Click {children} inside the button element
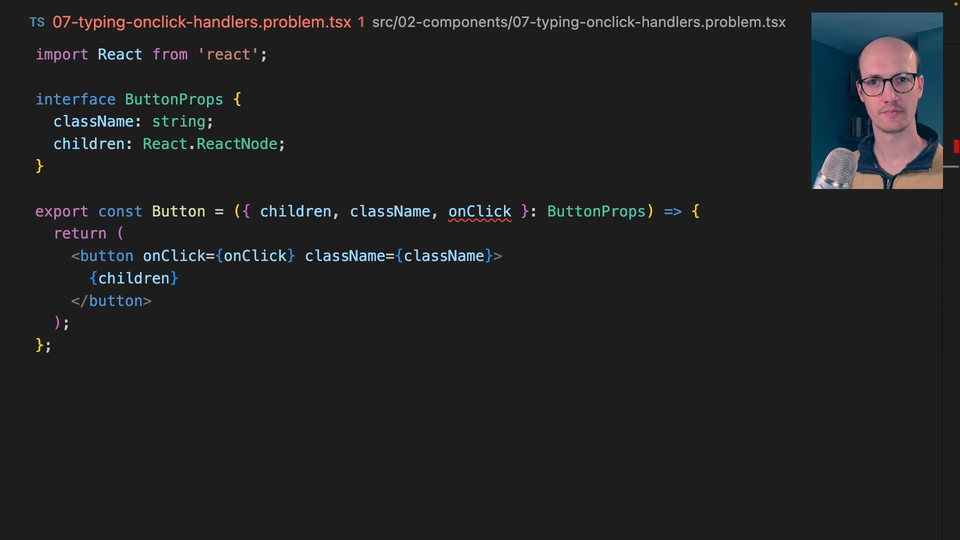Screen dimensions: 960x540 (133, 278)
